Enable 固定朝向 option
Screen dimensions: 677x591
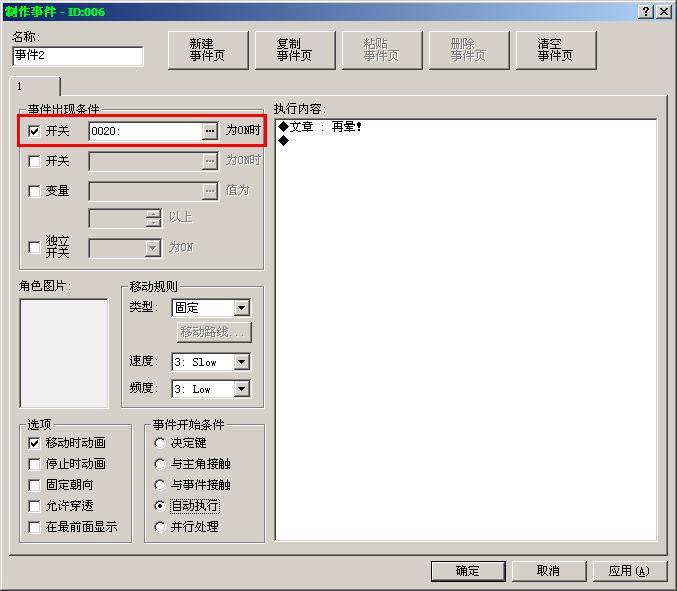[34, 485]
